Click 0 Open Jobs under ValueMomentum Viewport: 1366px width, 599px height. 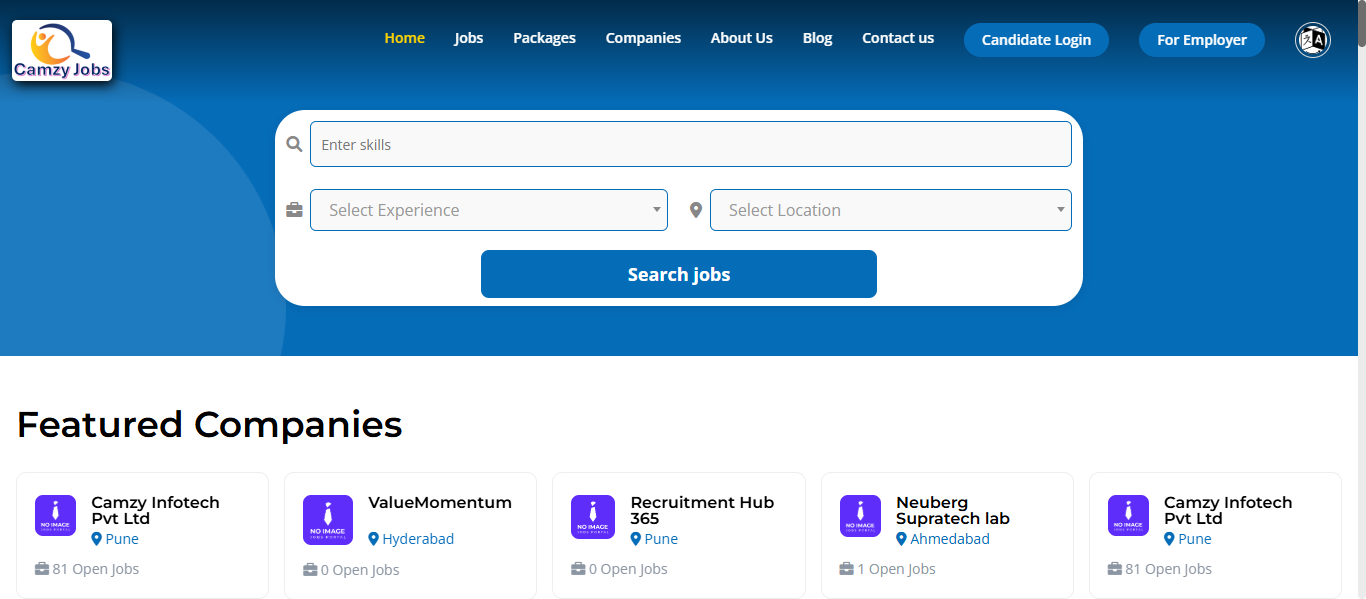point(360,570)
